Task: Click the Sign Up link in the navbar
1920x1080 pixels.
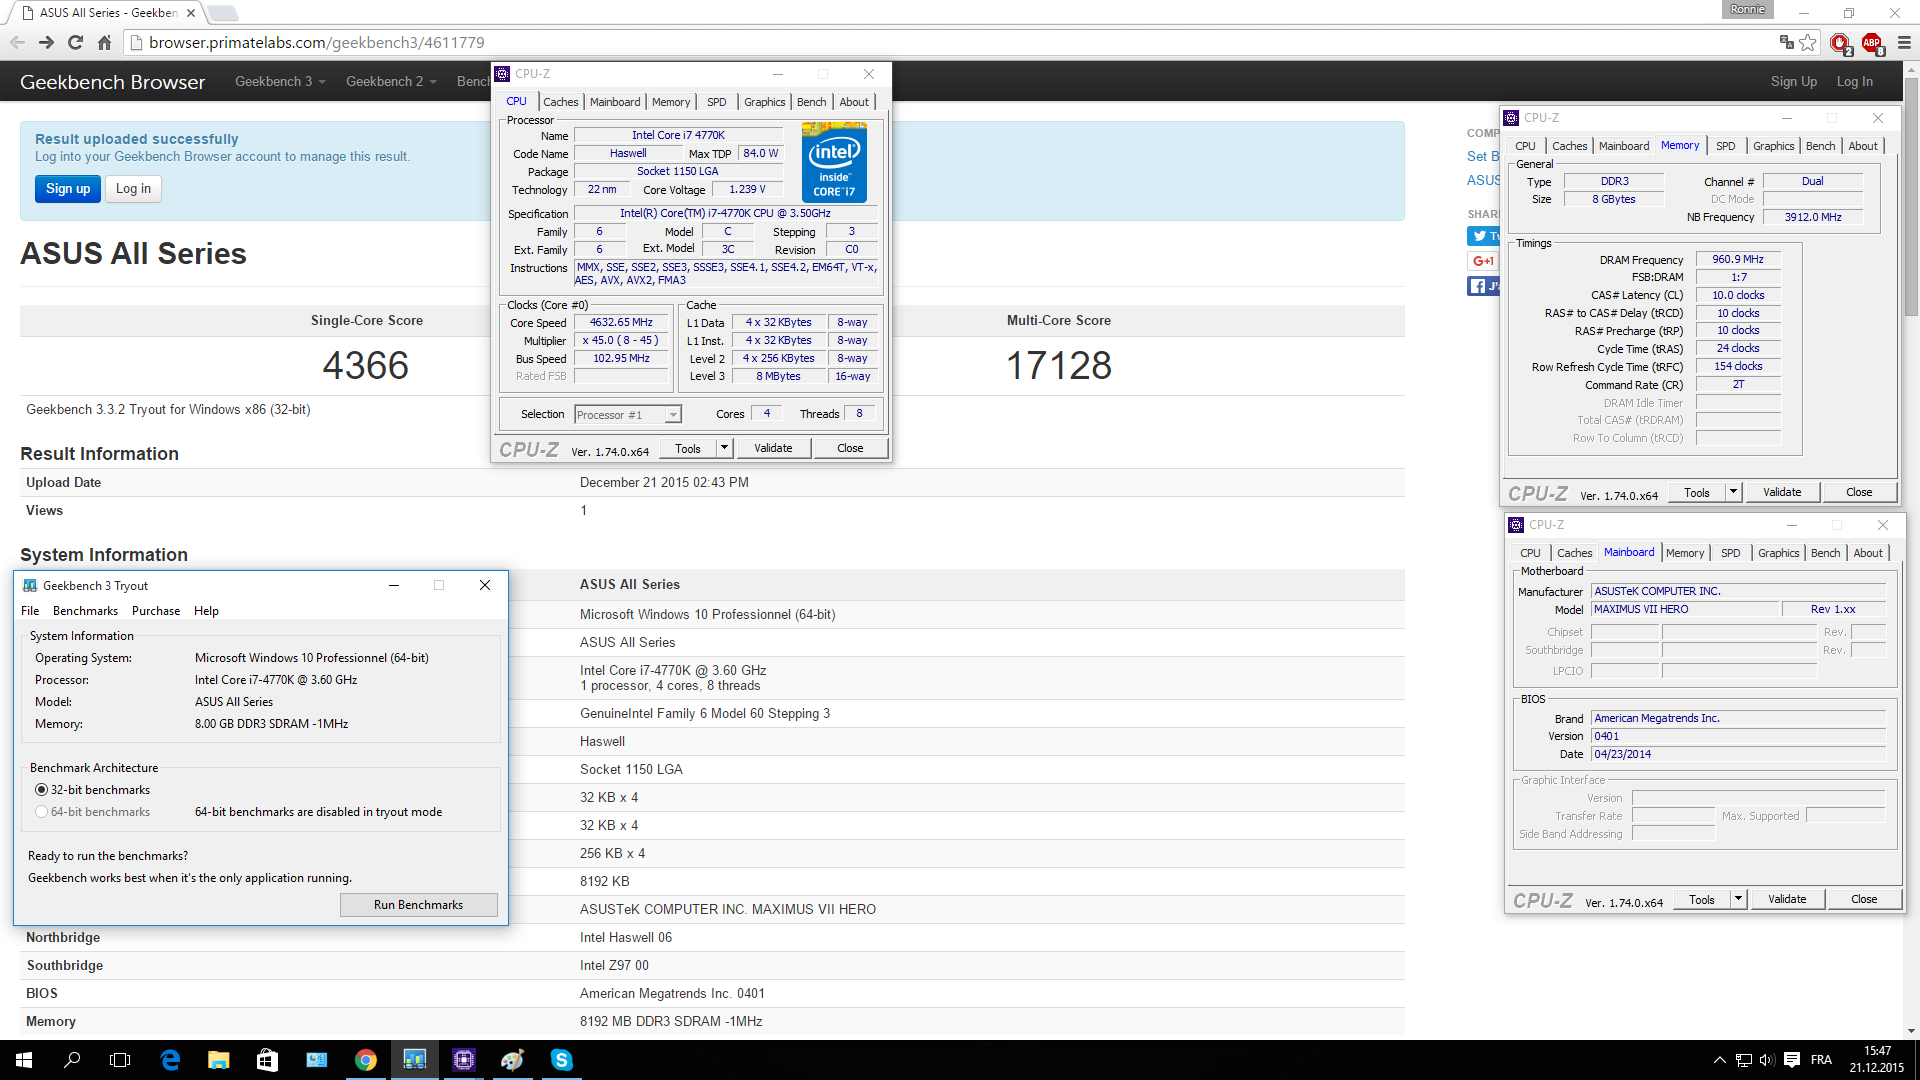Action: [1794, 82]
